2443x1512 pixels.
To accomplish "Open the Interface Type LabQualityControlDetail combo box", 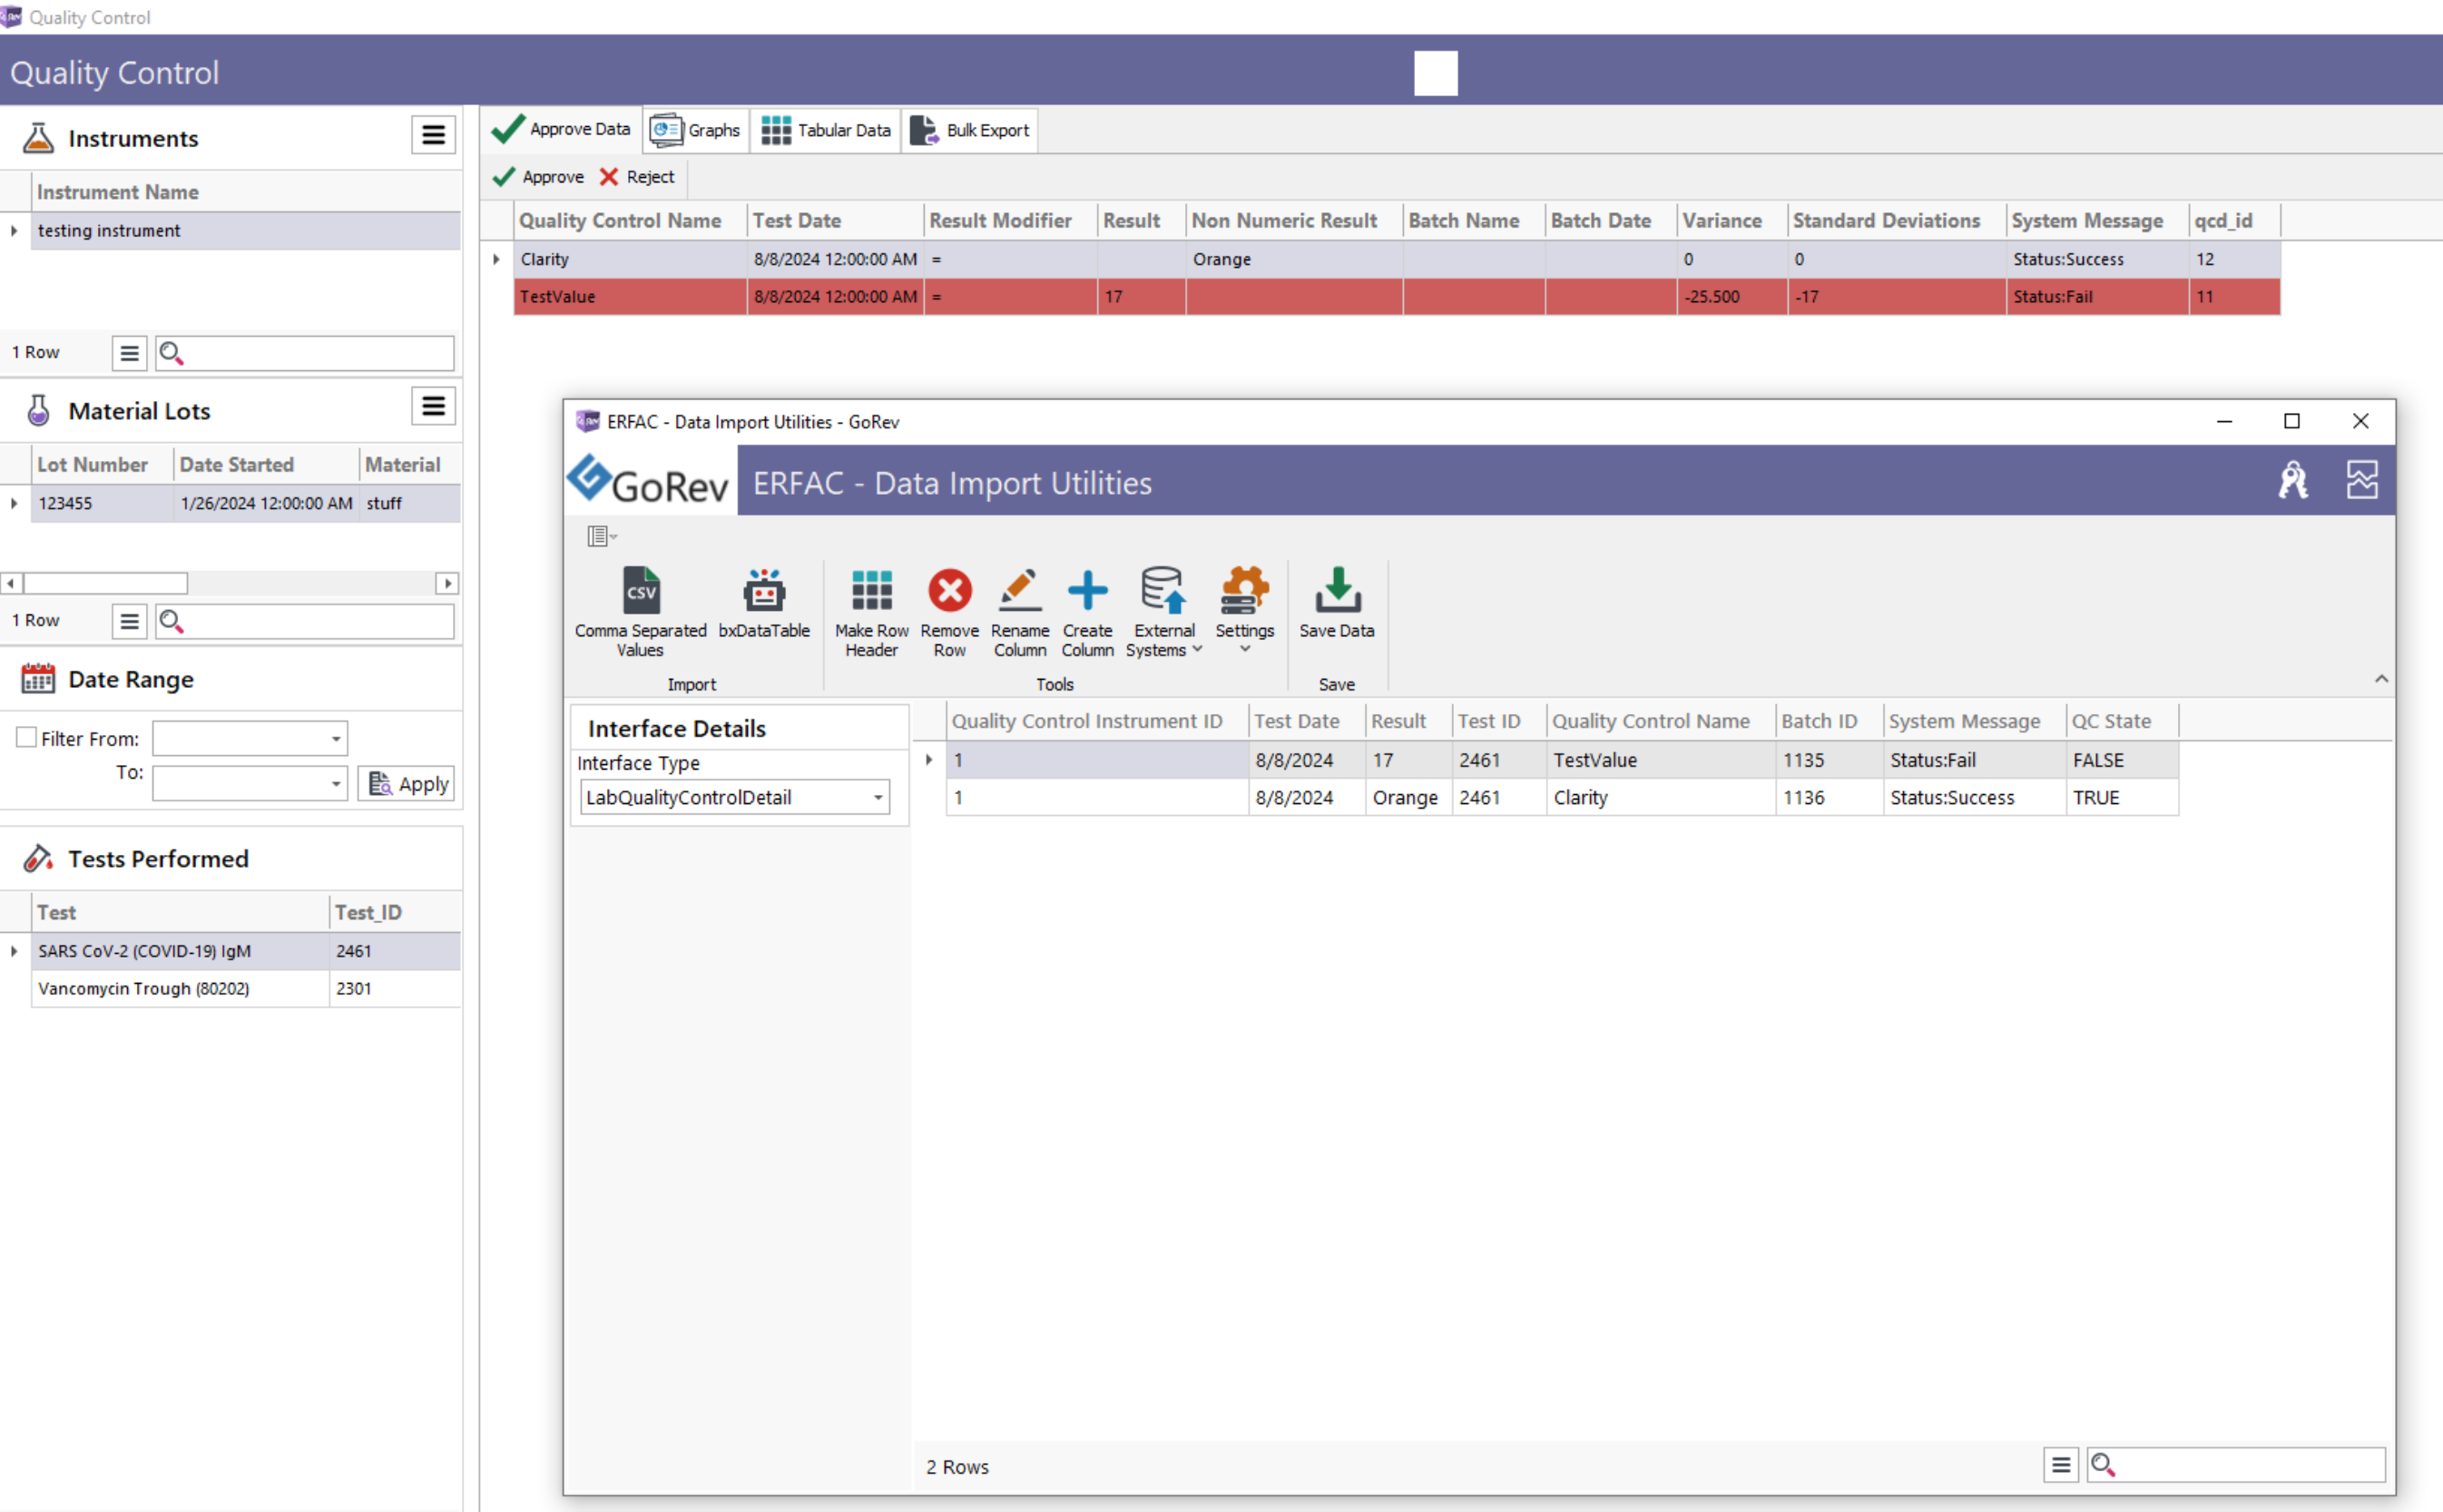I will (735, 797).
